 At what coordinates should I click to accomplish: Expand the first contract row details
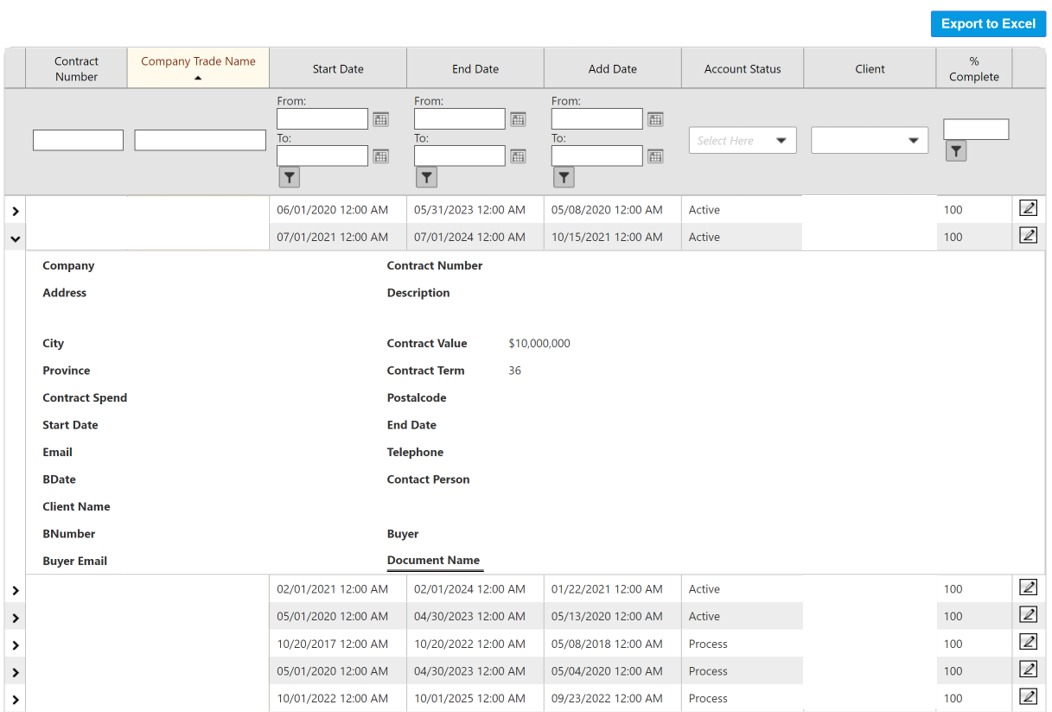pos(14,211)
